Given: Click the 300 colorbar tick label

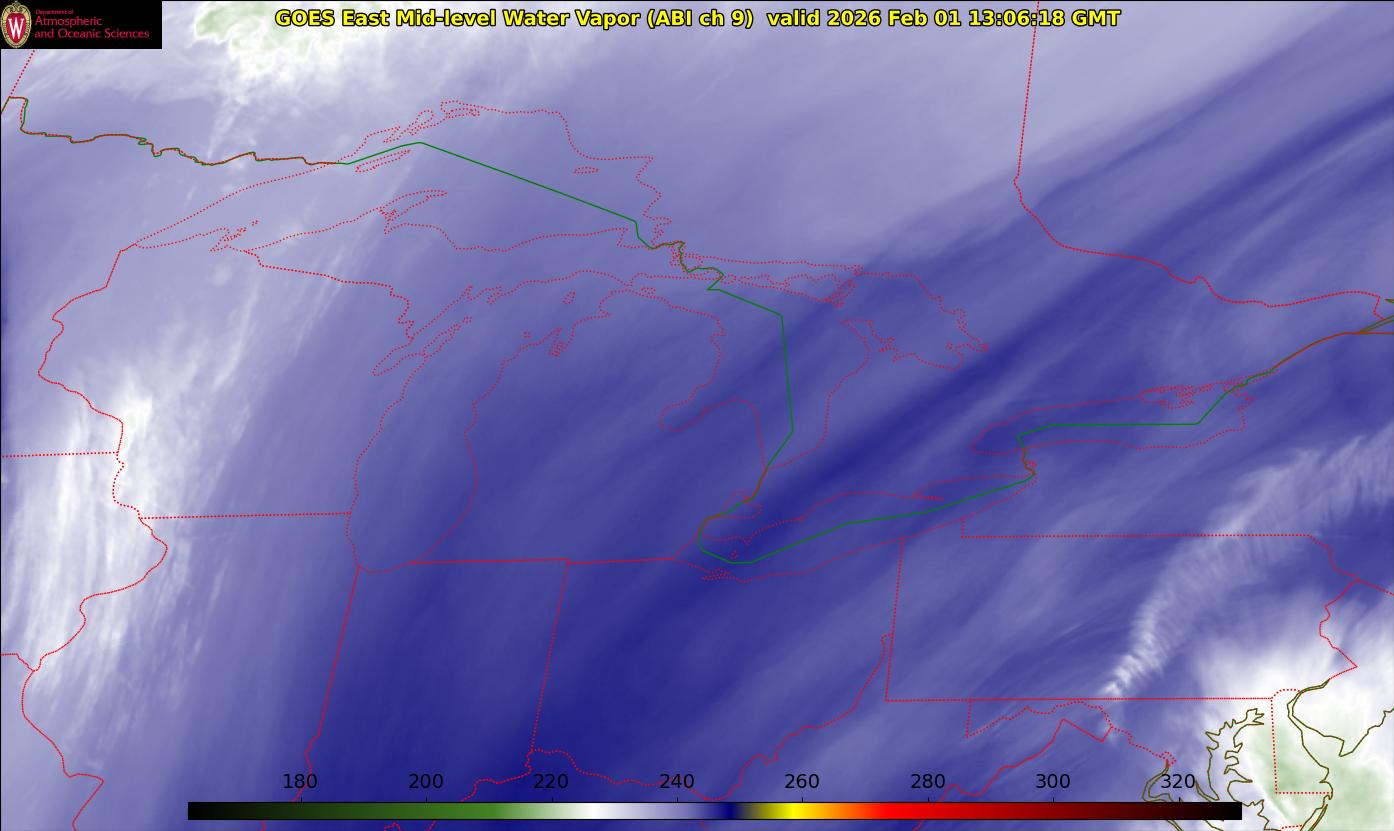Looking at the screenshot, I should [x=1053, y=782].
